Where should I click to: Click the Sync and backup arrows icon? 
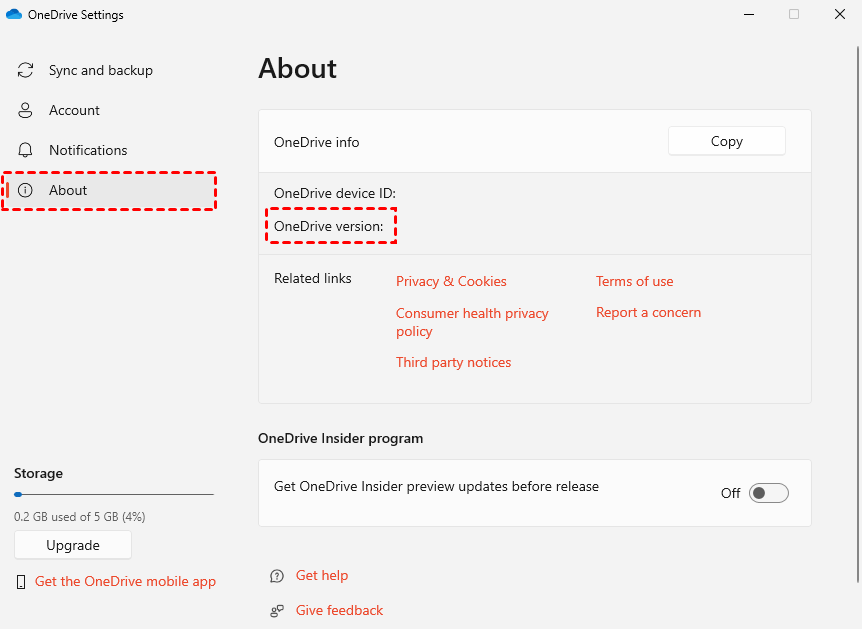point(26,70)
